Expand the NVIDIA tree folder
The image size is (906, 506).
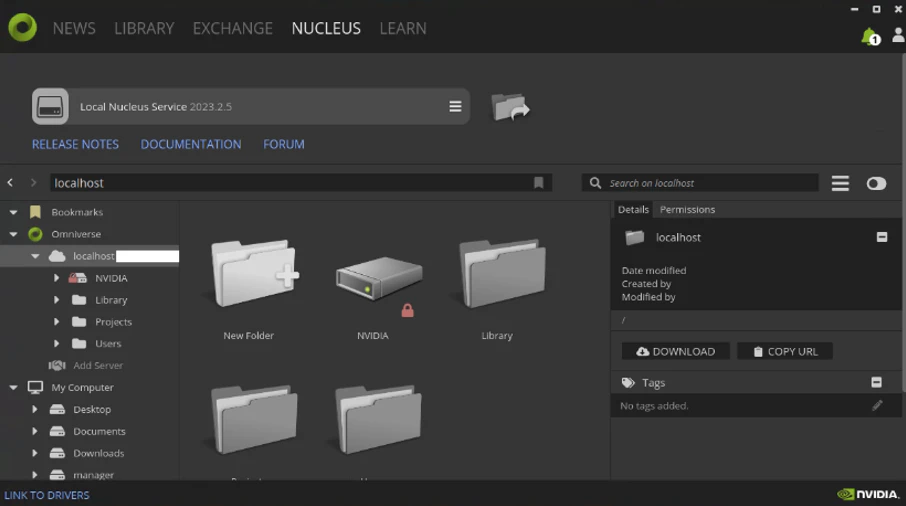point(56,278)
